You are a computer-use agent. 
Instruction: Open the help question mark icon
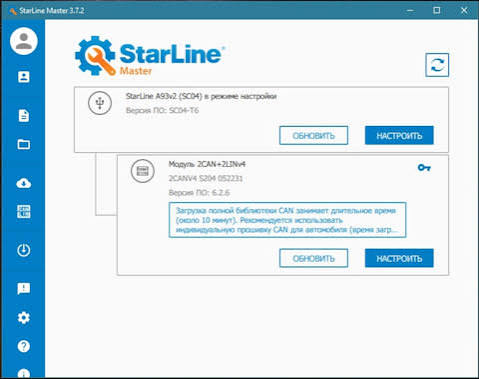click(24, 346)
